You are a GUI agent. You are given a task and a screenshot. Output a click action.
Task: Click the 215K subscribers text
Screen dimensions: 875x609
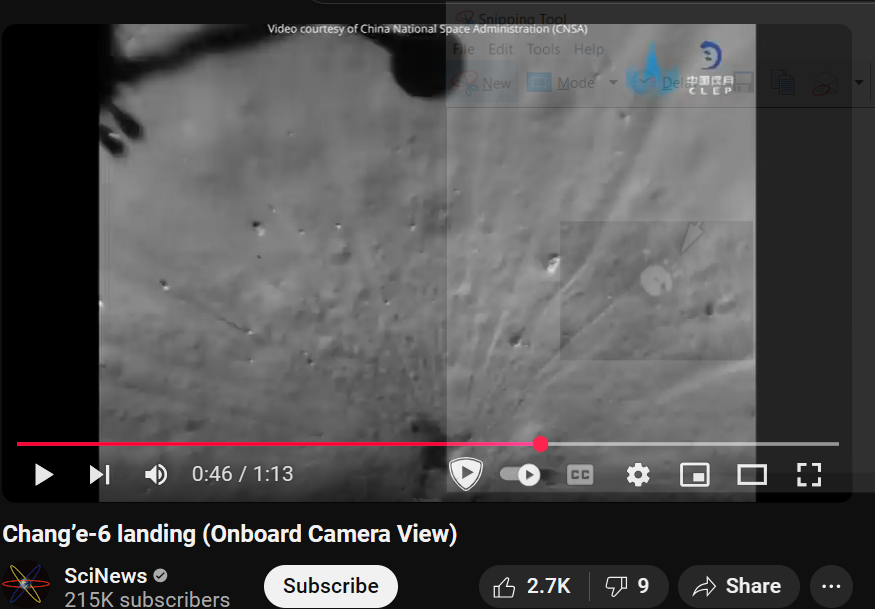[147, 600]
